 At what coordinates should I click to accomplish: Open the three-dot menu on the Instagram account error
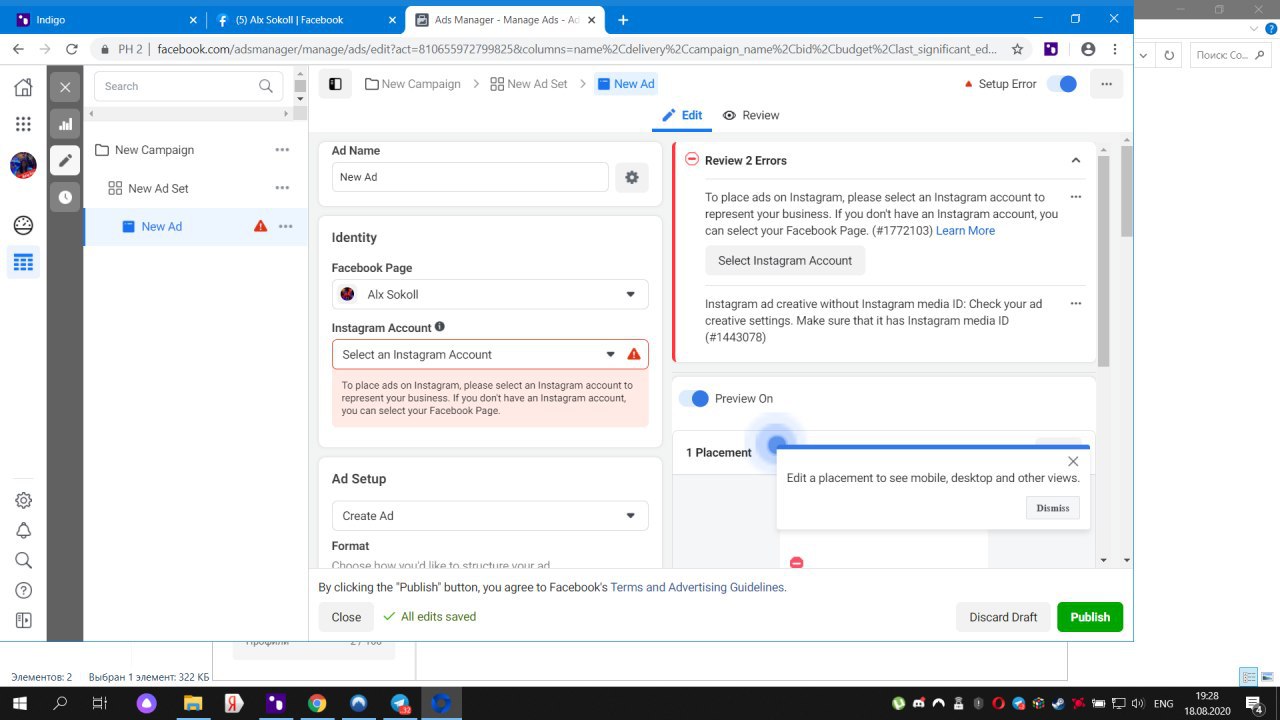point(1076,197)
